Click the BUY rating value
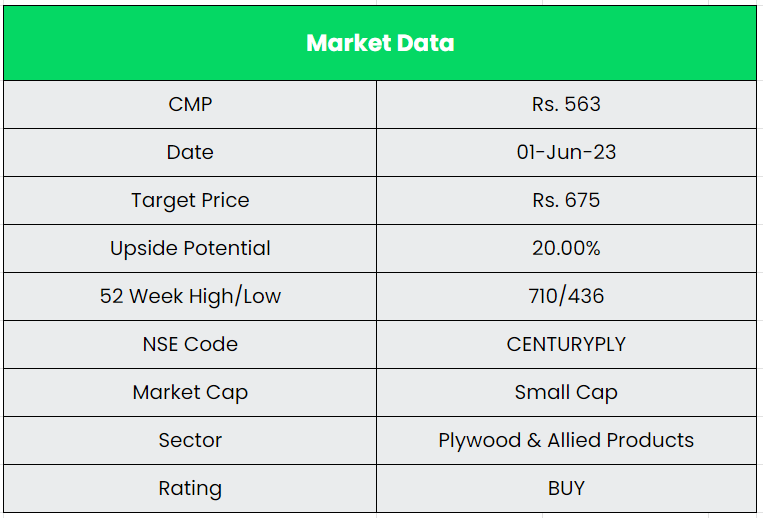The image size is (763, 518). tap(566, 488)
